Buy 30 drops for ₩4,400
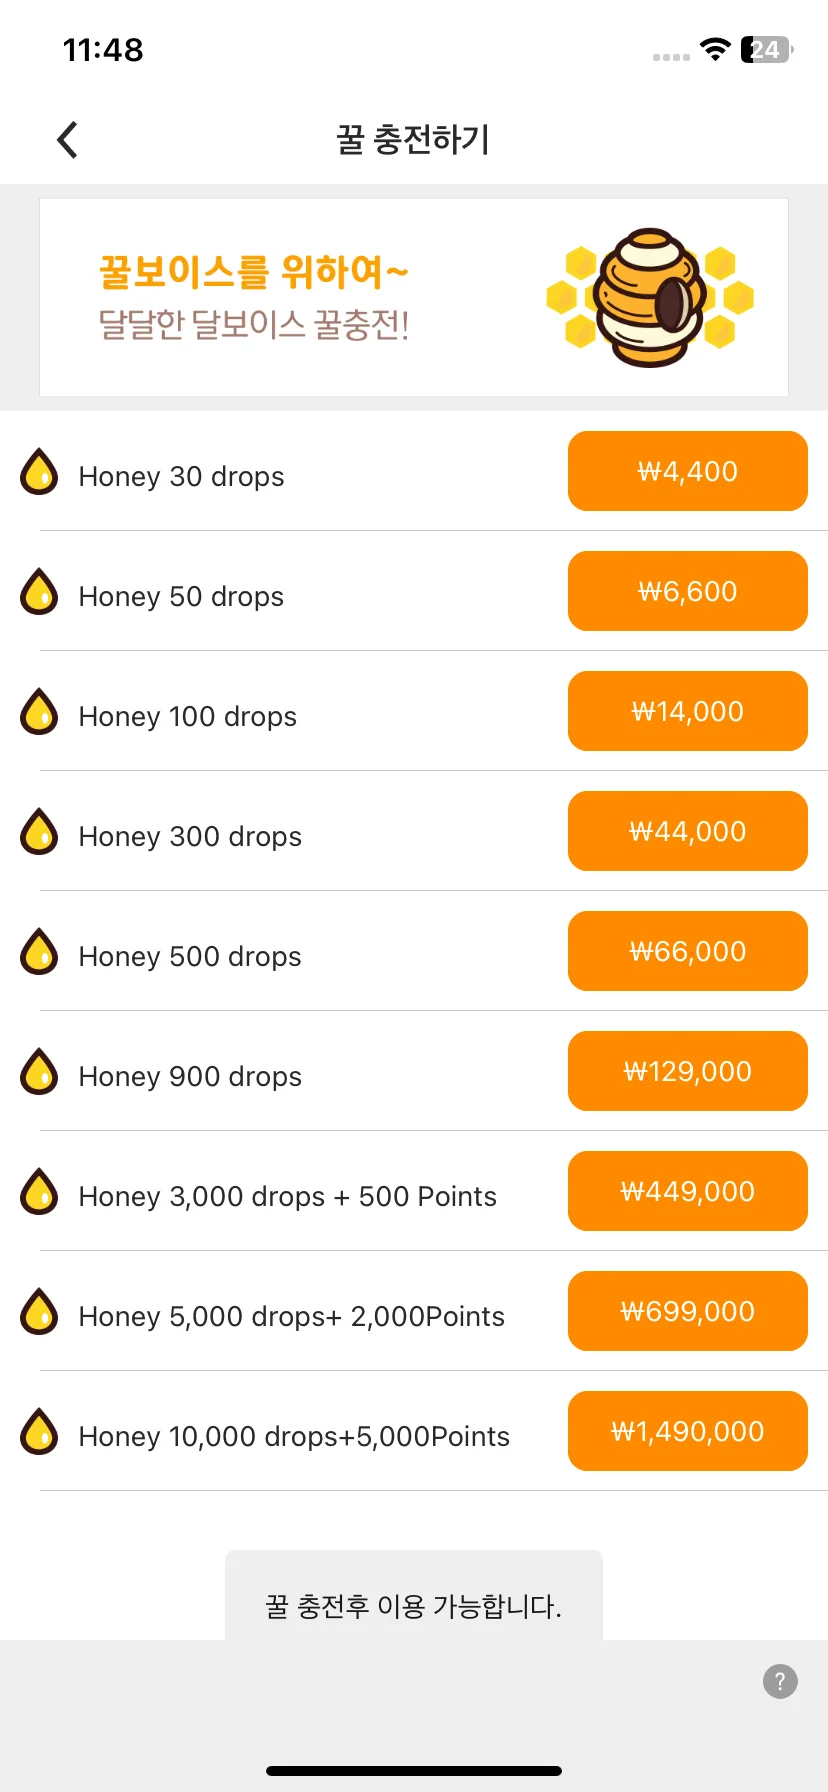 (x=688, y=471)
